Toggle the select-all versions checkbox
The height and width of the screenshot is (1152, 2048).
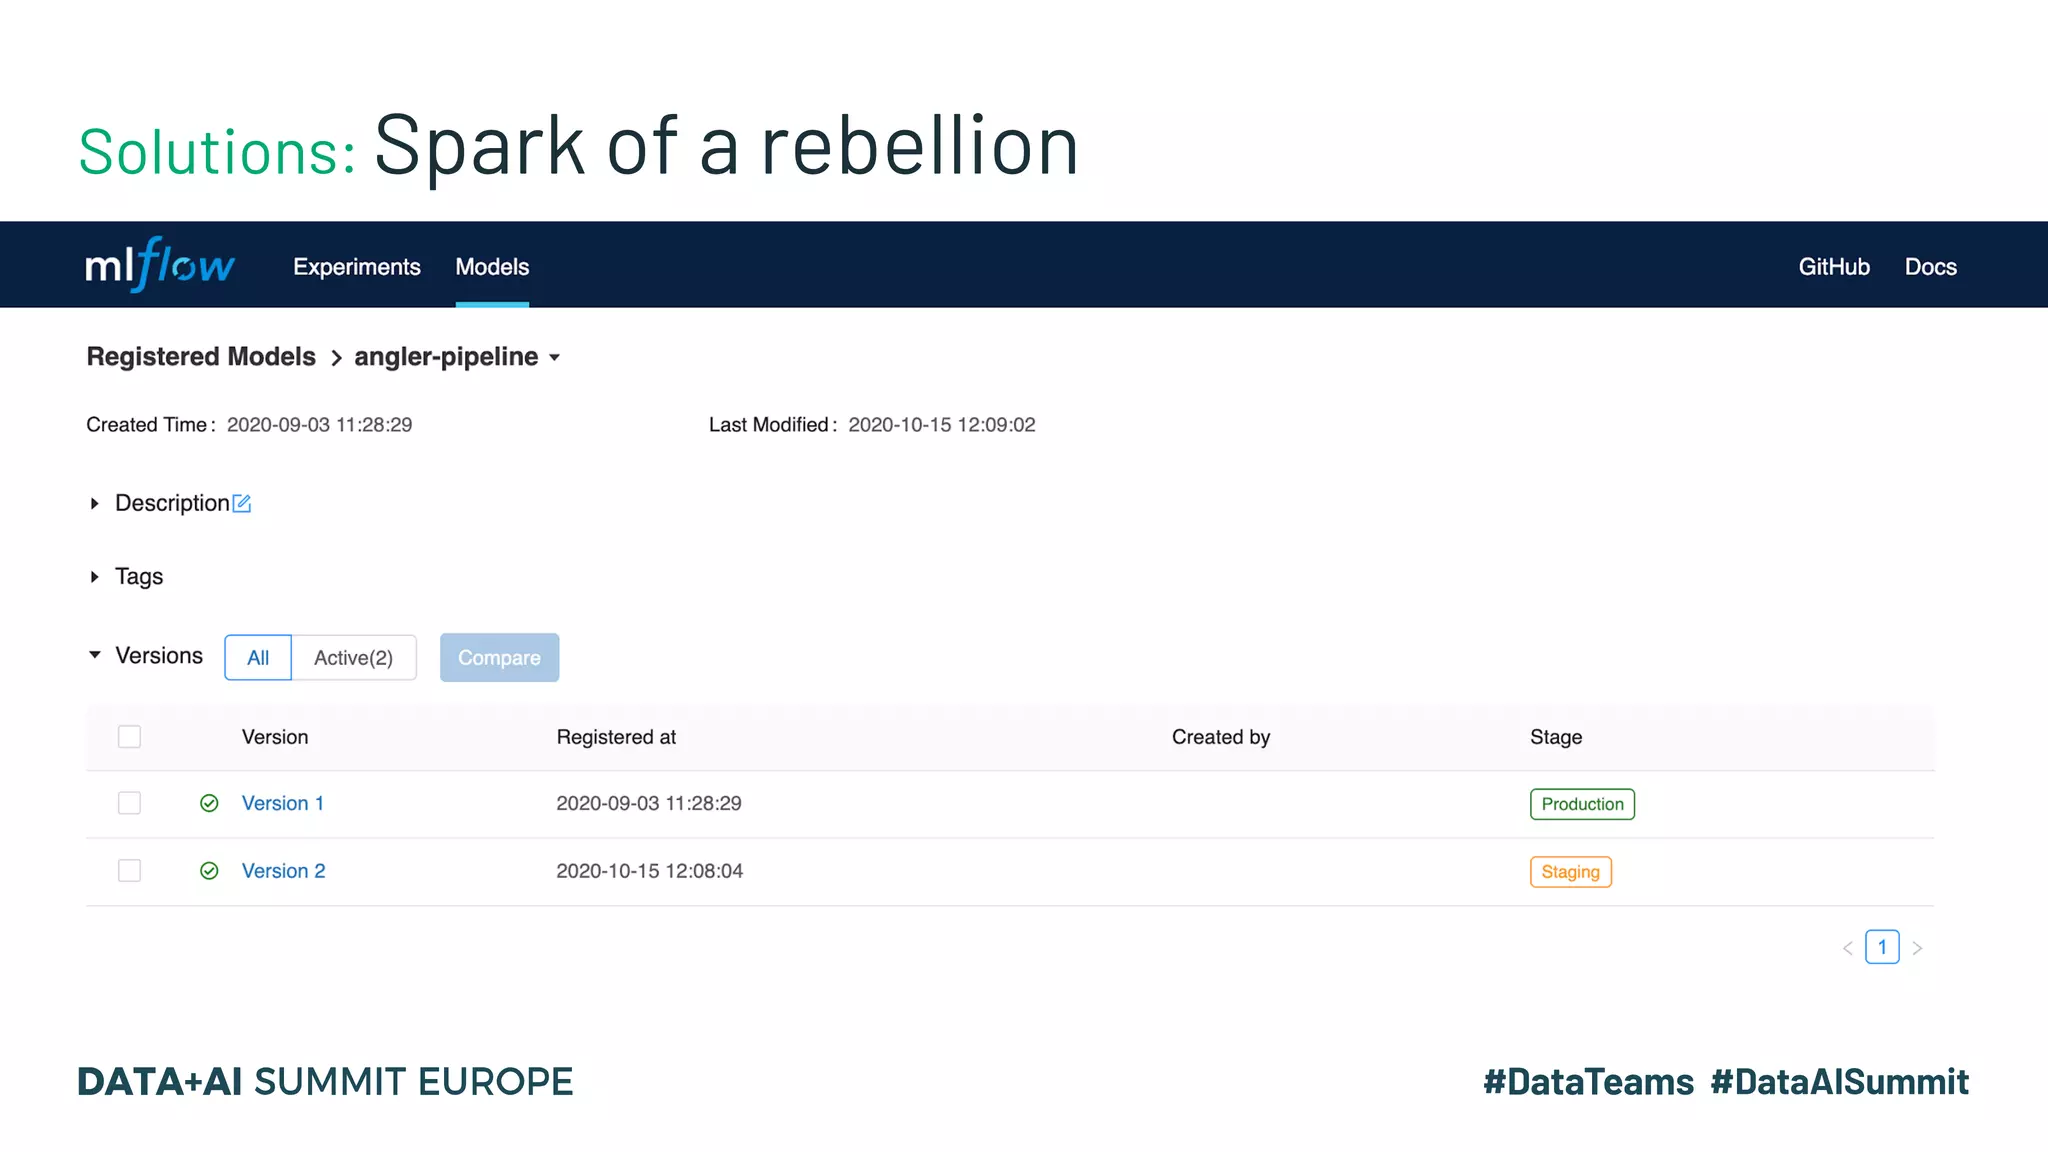click(x=129, y=737)
